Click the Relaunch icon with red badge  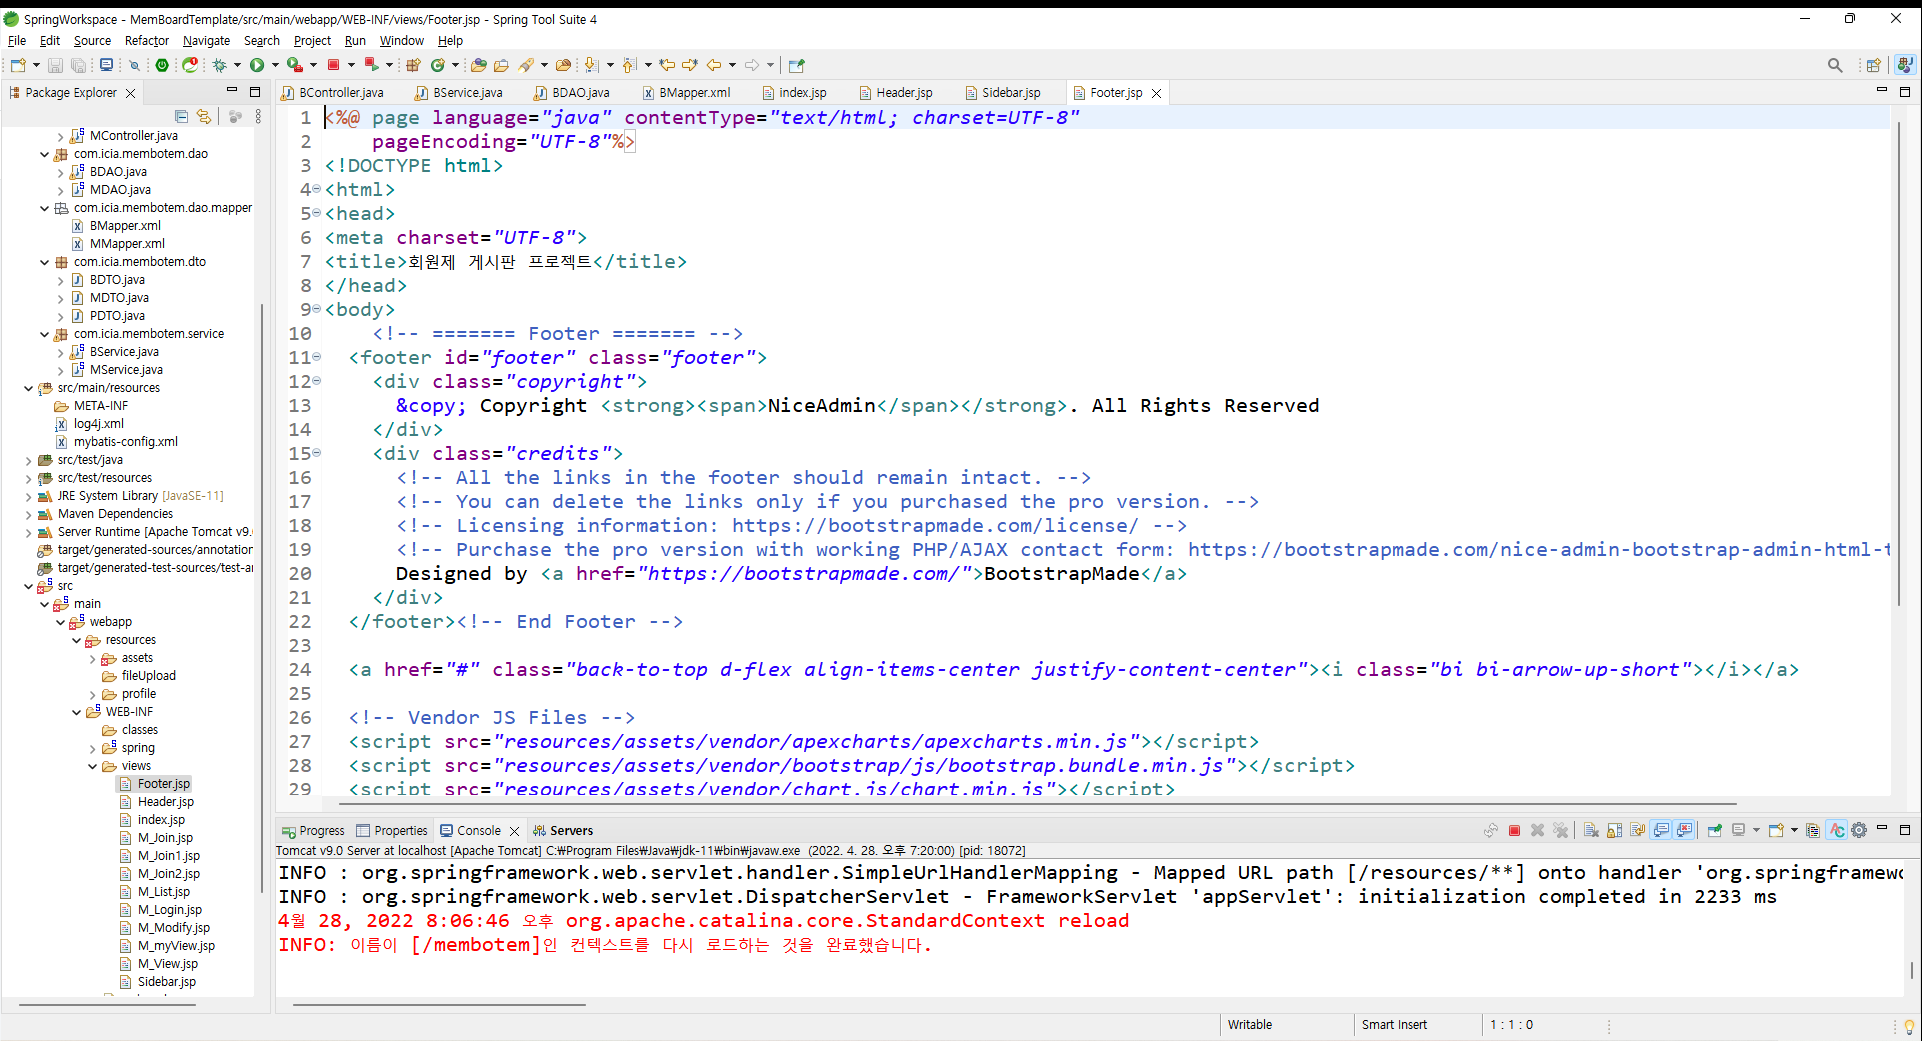coord(190,65)
